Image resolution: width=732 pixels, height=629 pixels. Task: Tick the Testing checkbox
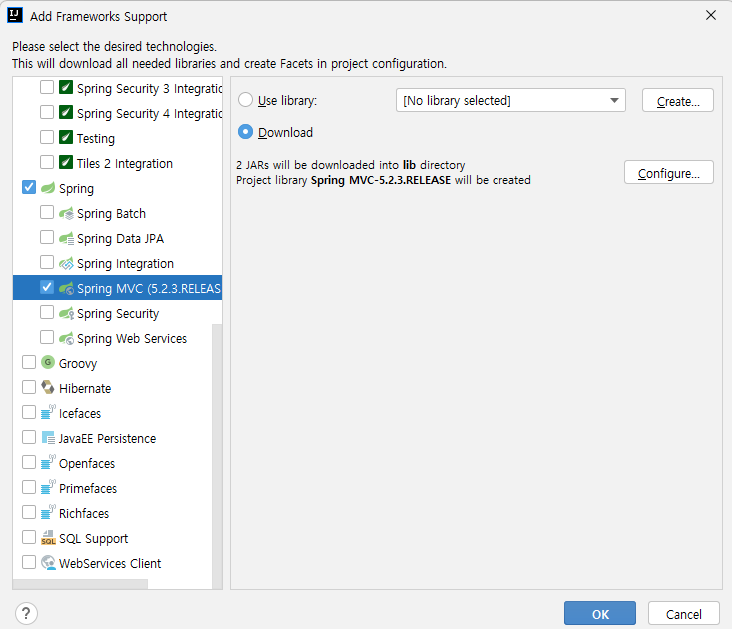tap(47, 137)
